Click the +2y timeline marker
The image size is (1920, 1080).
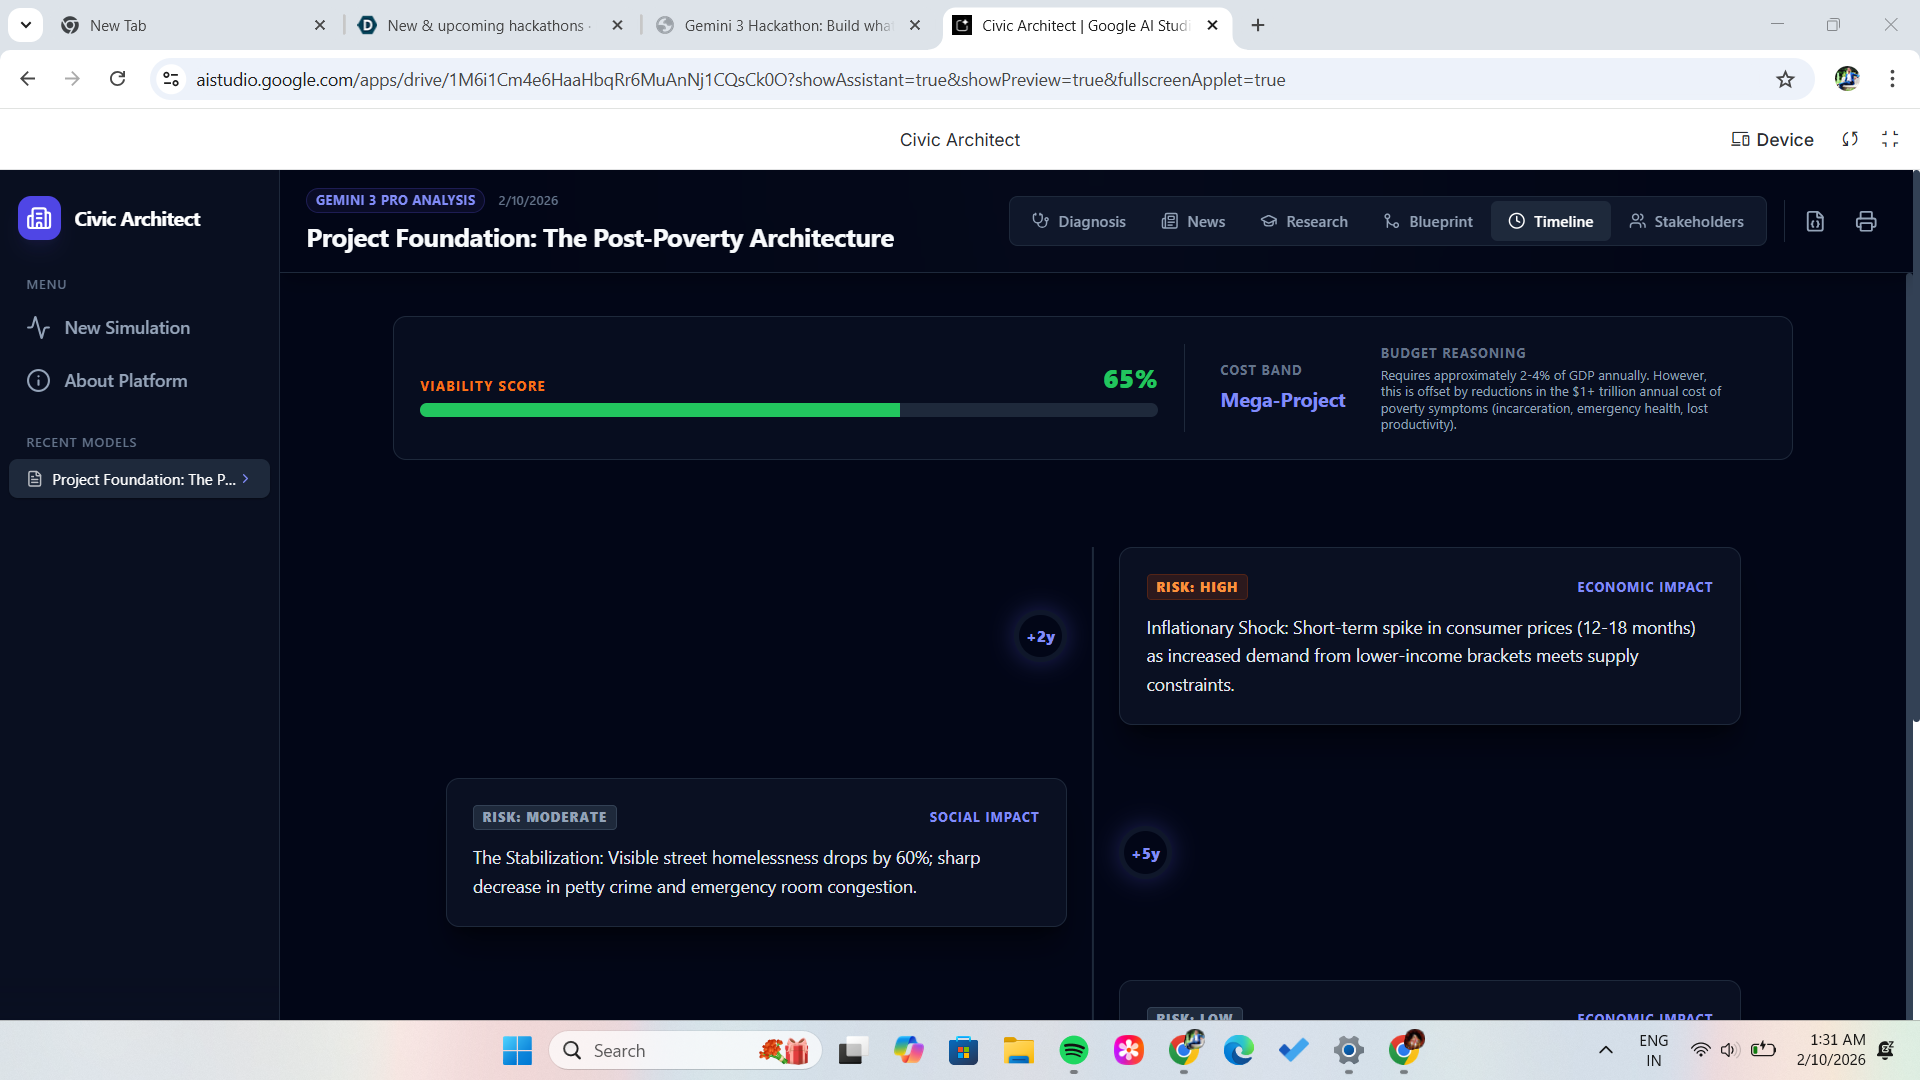(1040, 637)
